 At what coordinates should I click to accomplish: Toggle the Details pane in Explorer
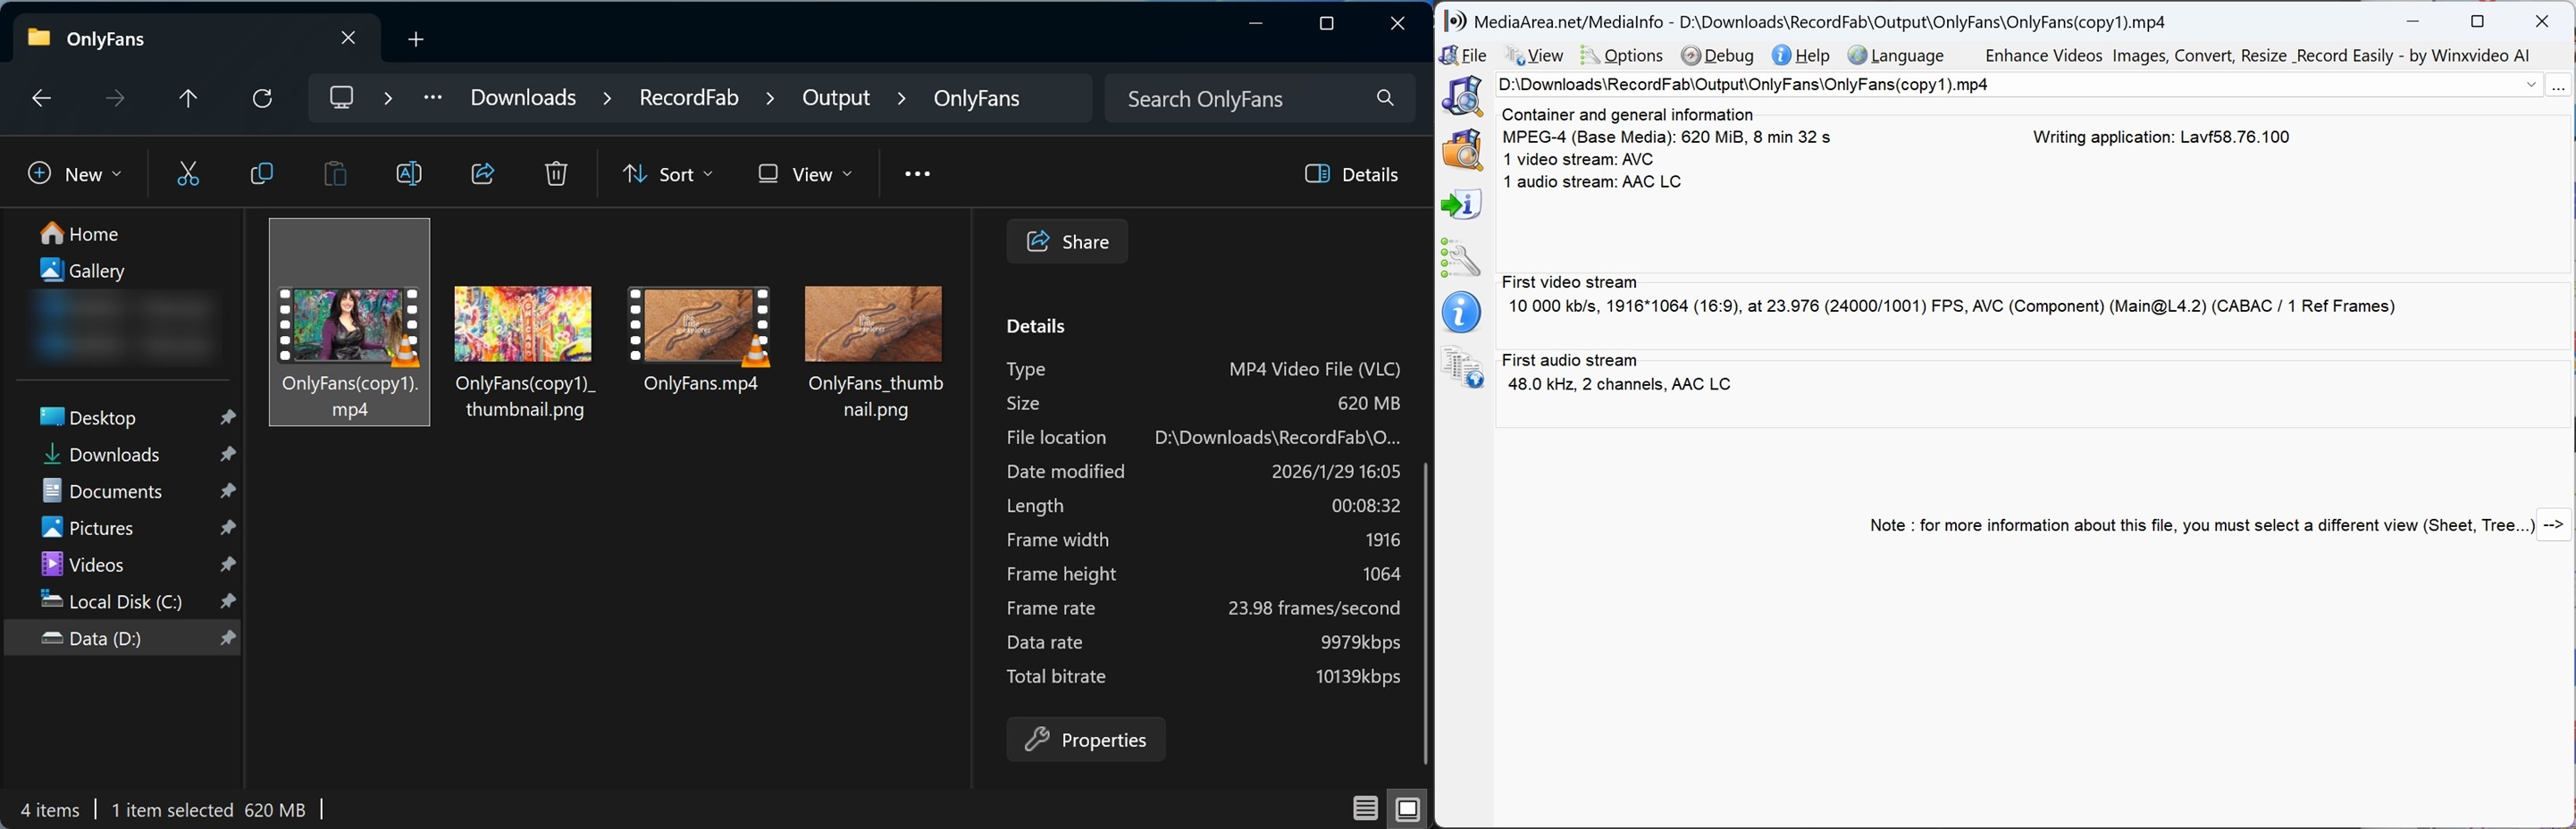pos(1352,175)
